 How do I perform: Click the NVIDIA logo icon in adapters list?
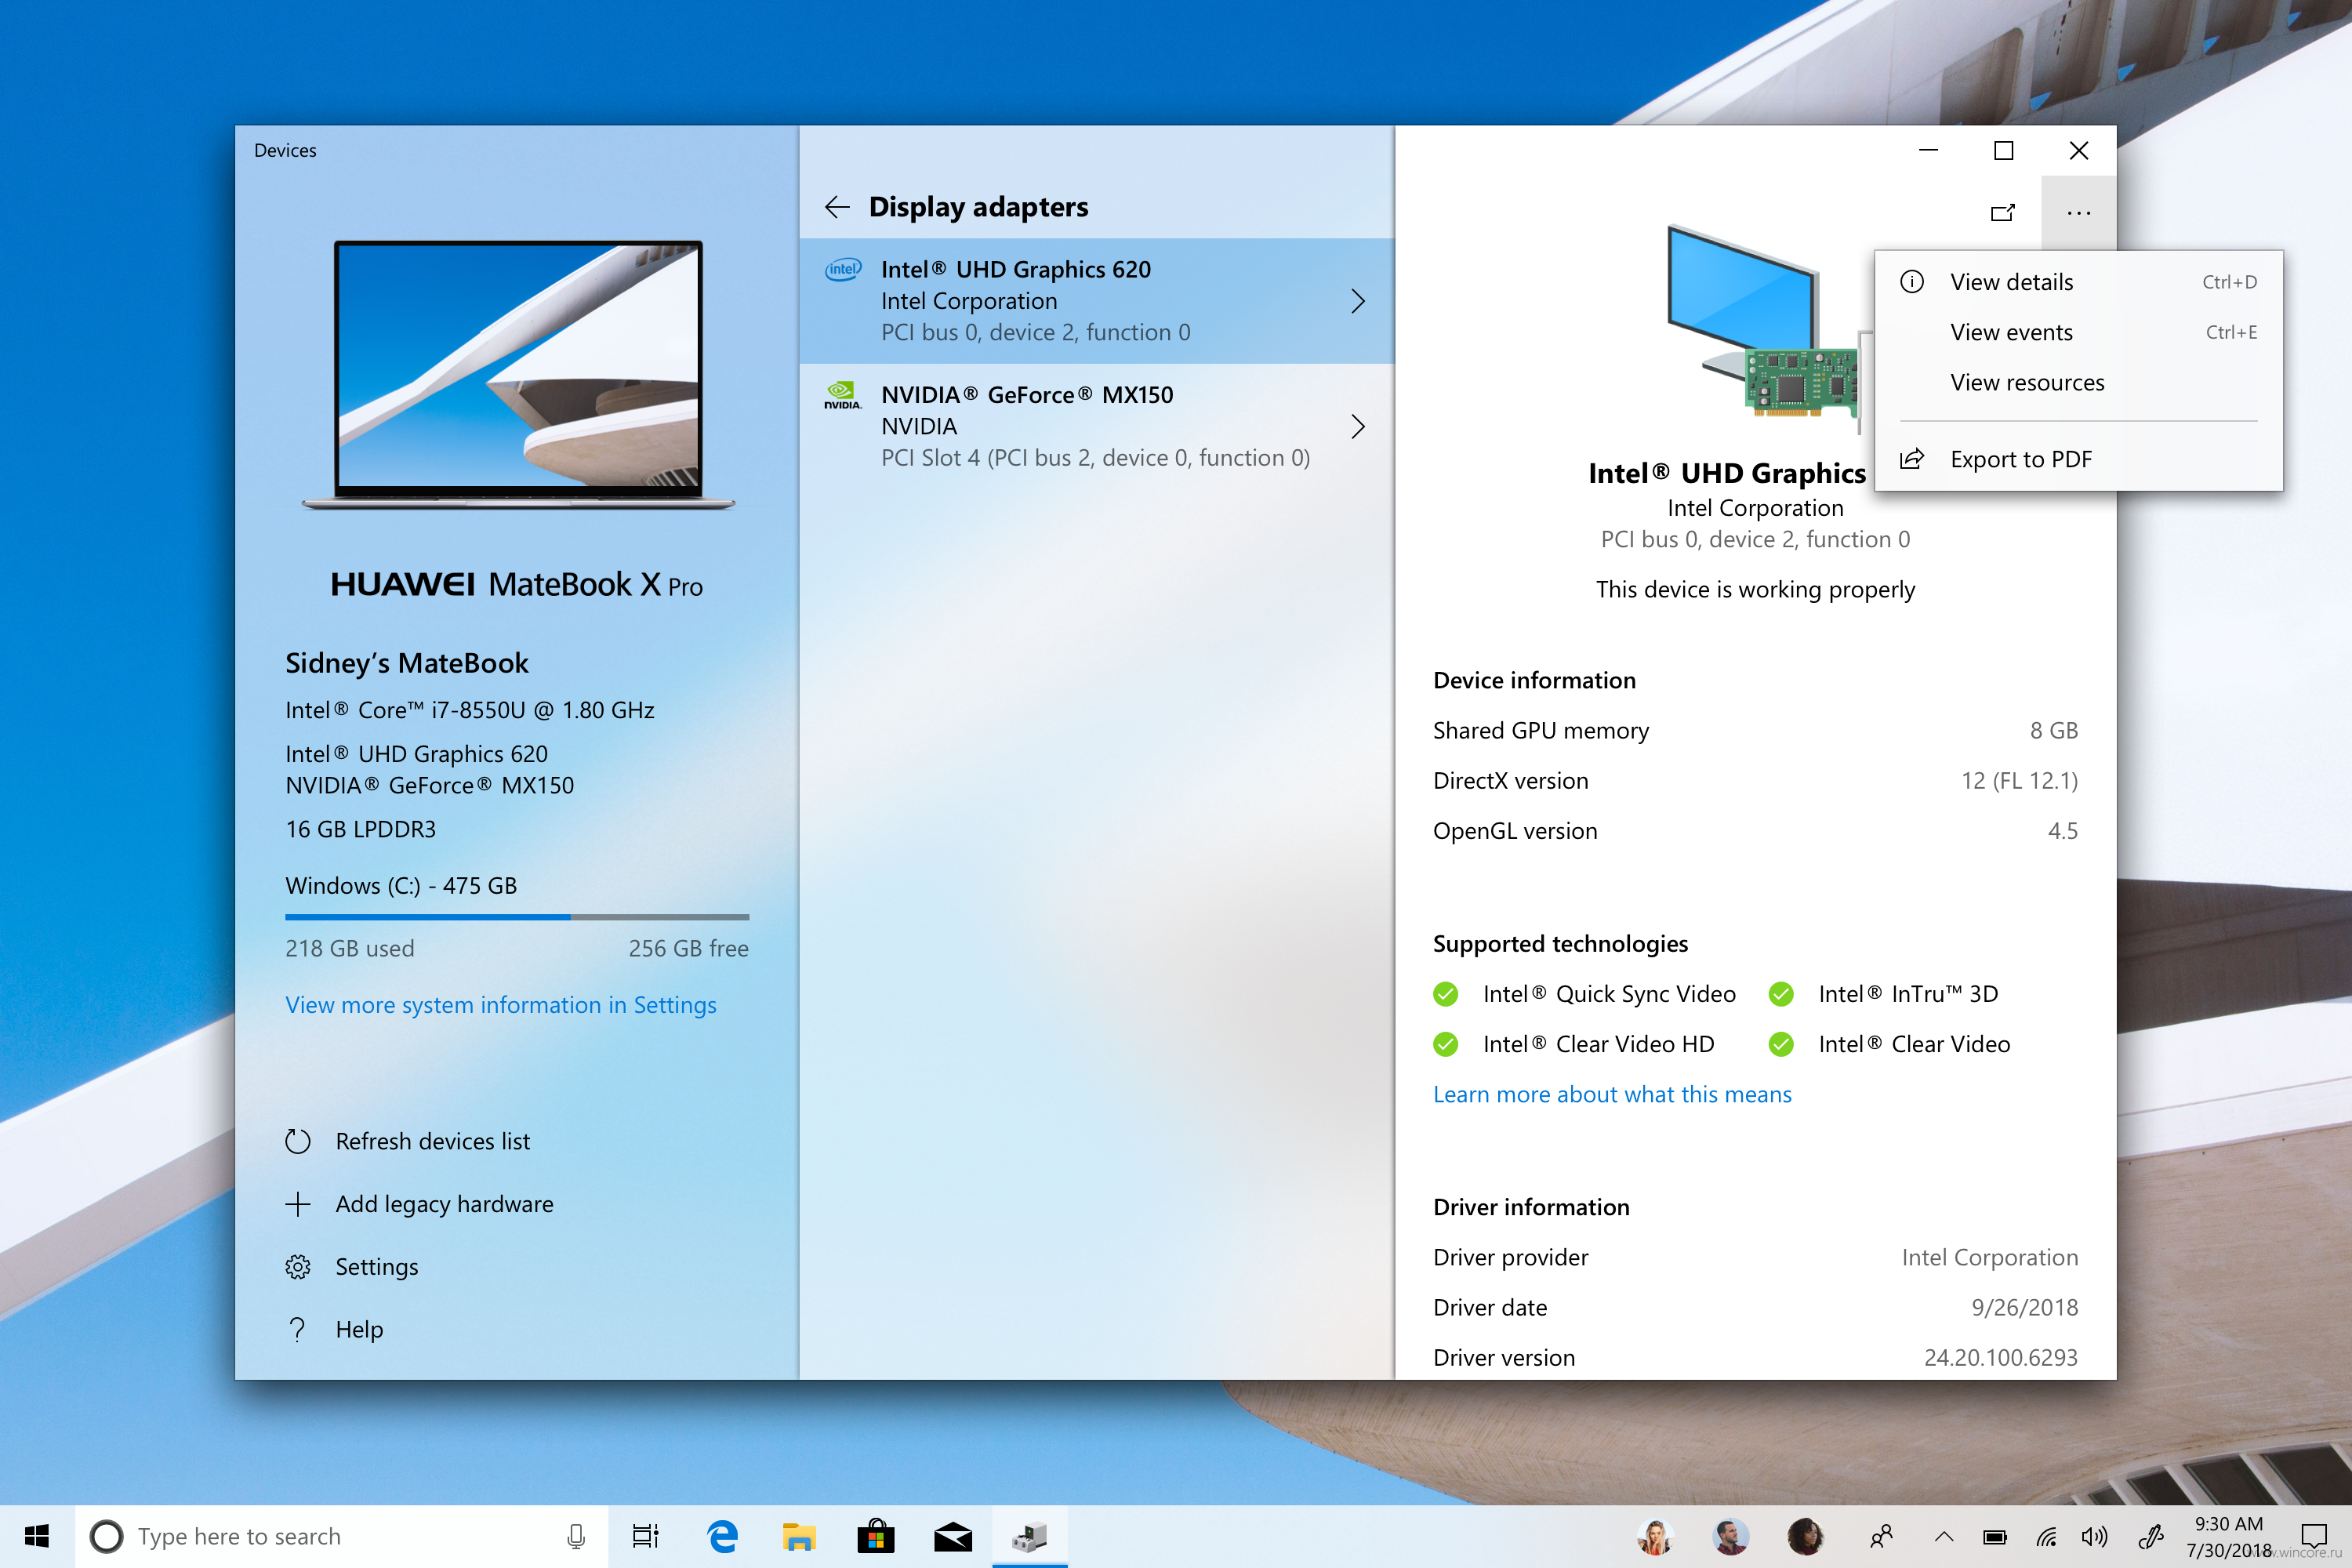(843, 395)
